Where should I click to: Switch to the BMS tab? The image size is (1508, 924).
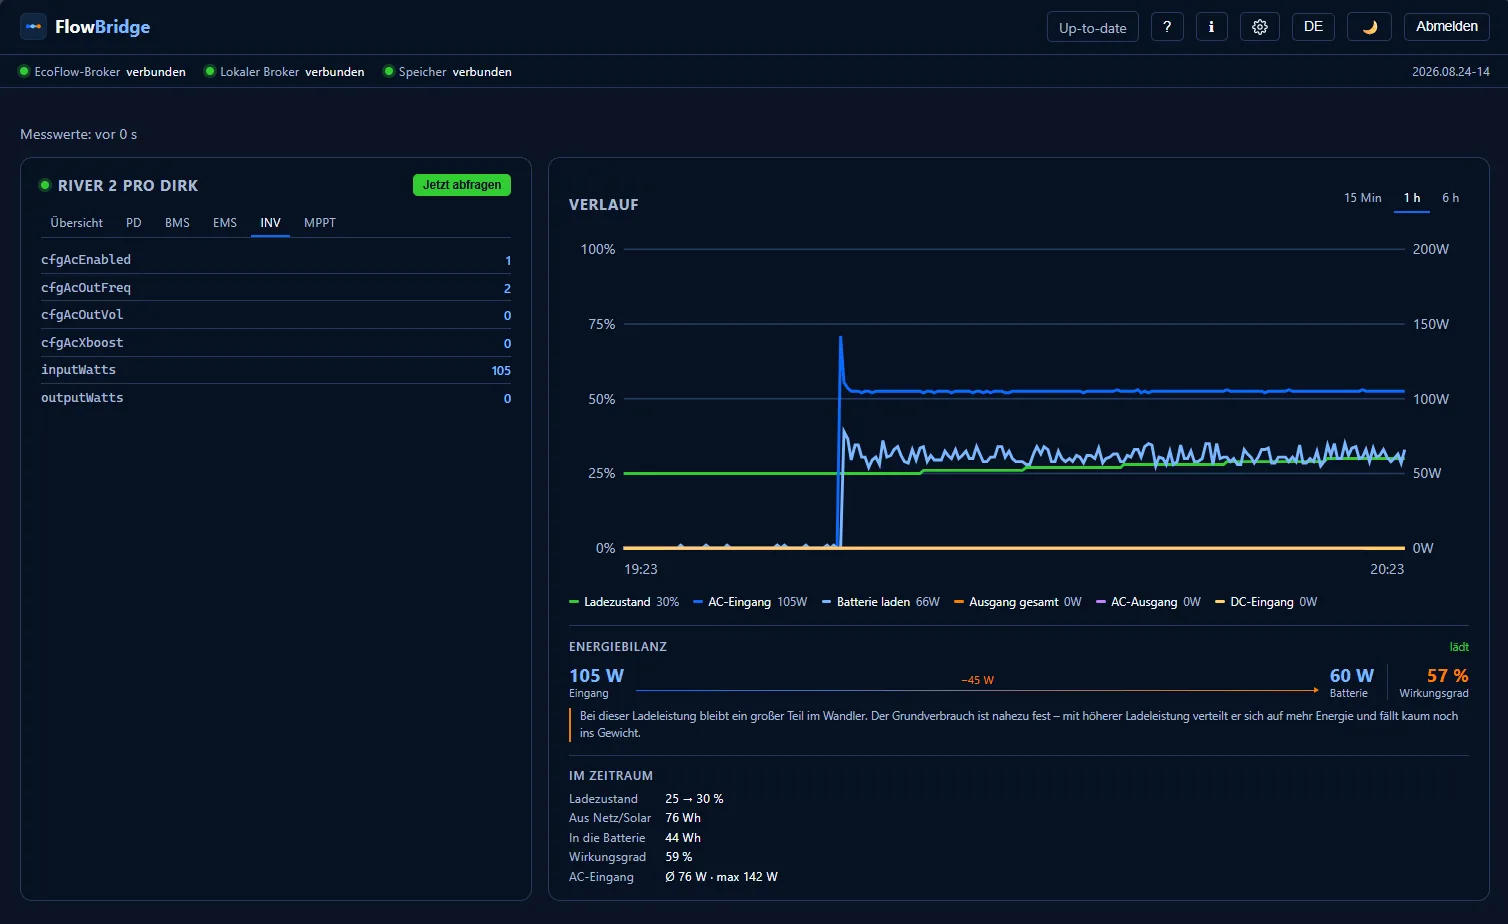177,223
